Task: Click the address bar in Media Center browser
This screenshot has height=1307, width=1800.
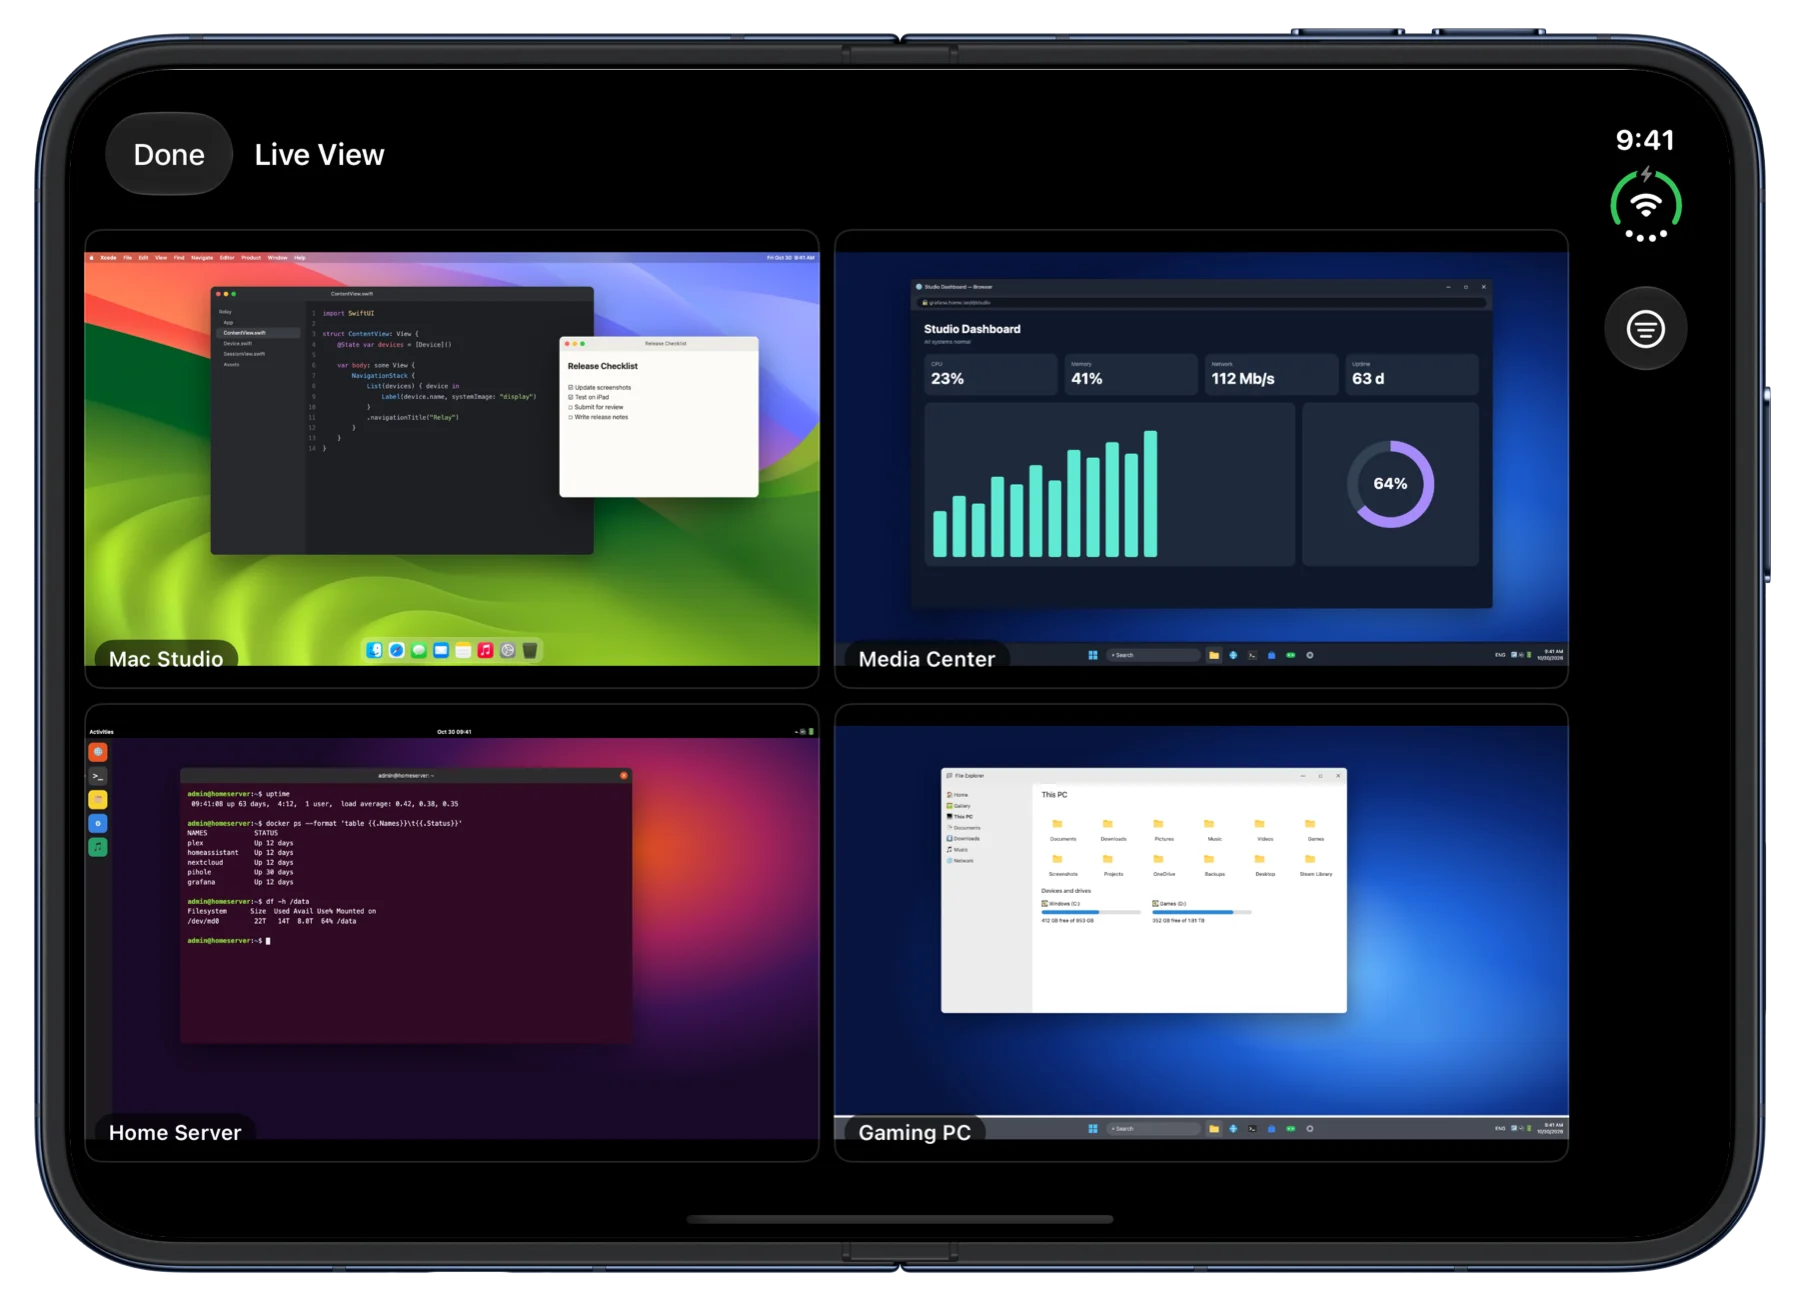Action: [x=1202, y=302]
